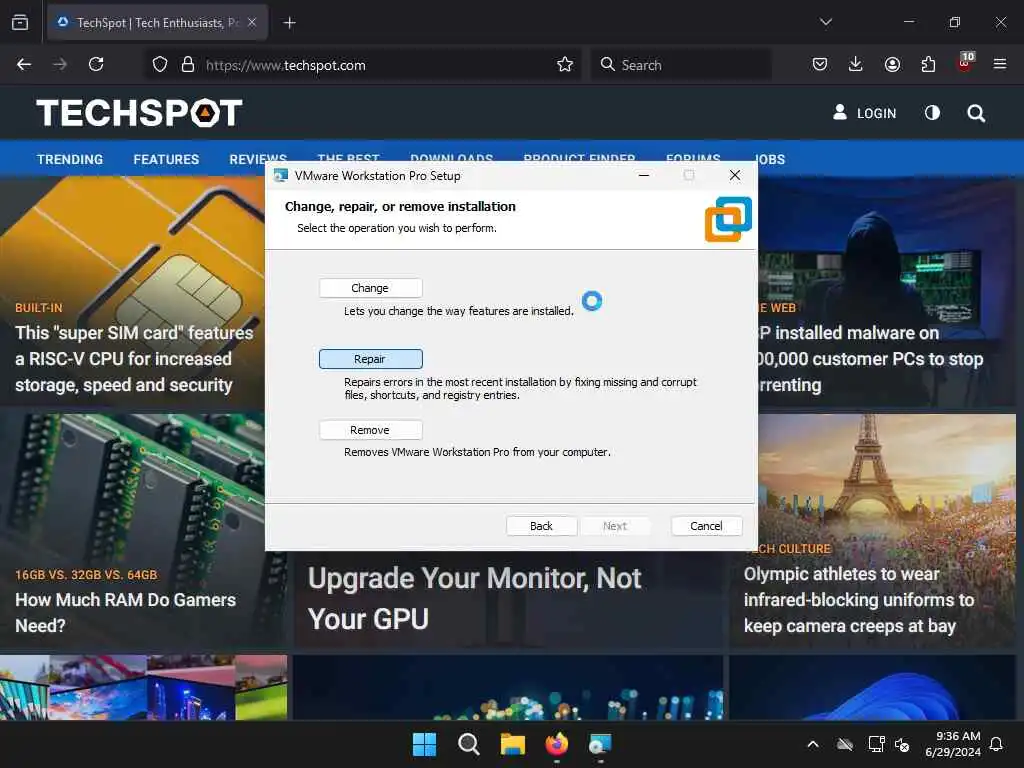Screen dimensions: 1024x768
Task: Open Windows taskbar Search
Action: (x=468, y=744)
